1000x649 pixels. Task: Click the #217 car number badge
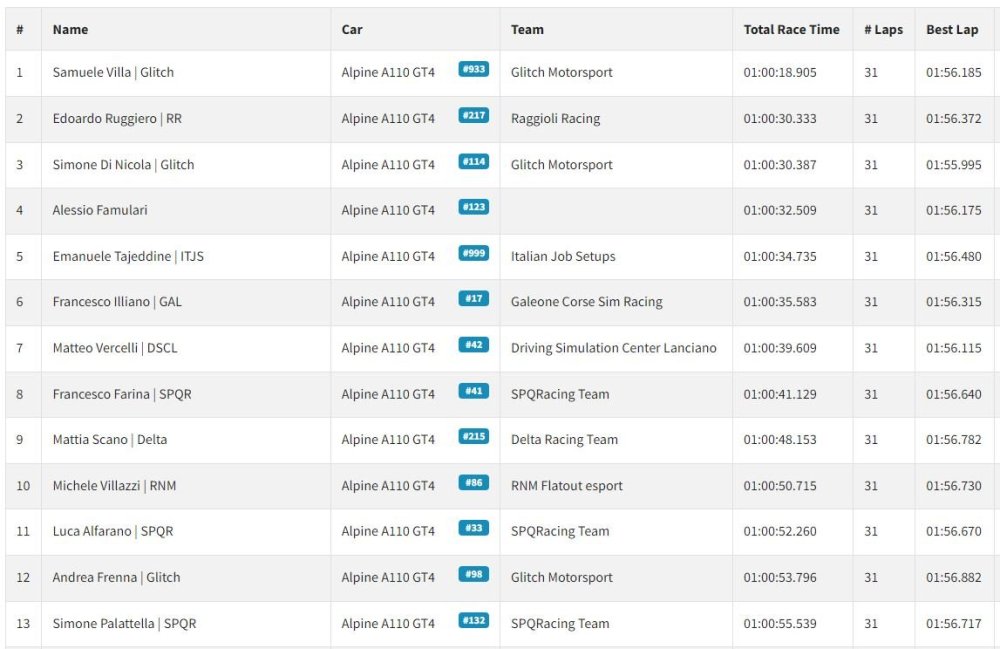point(473,115)
